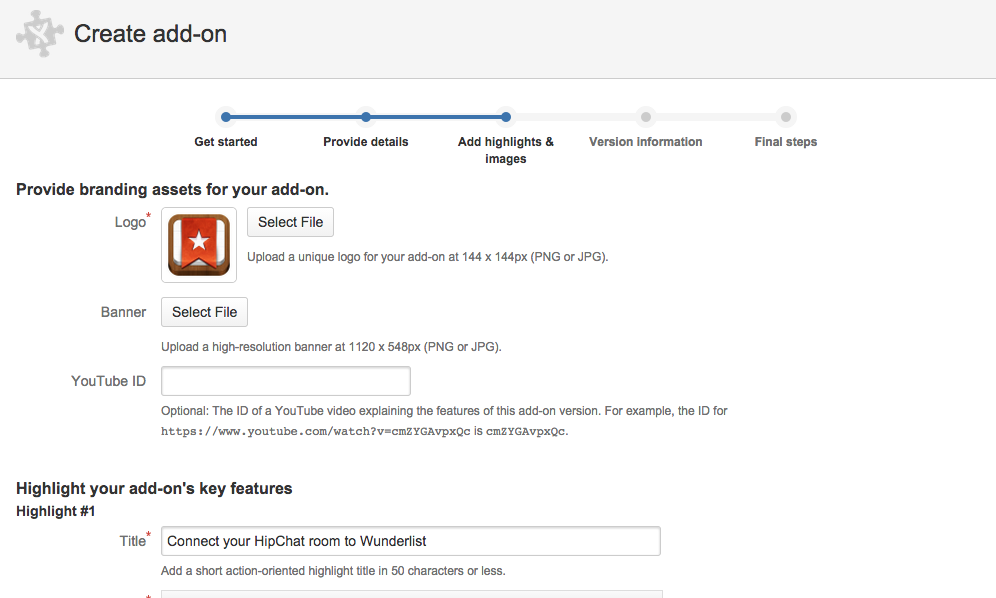Focus the YouTube ID text field
The height and width of the screenshot is (598, 996).
(286, 381)
